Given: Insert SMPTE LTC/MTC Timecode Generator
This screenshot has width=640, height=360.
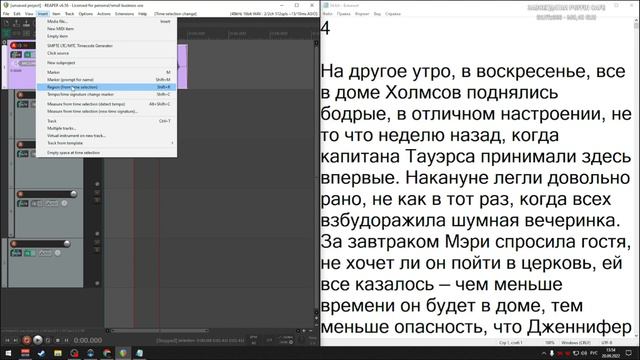Looking at the screenshot, I should (107, 46).
